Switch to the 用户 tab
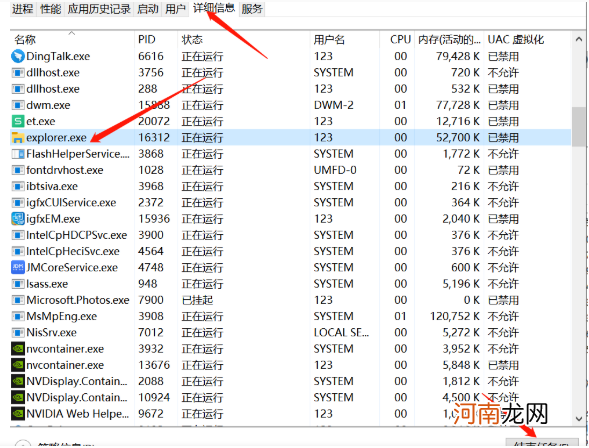The width and height of the screenshot is (589, 448). pos(175,9)
